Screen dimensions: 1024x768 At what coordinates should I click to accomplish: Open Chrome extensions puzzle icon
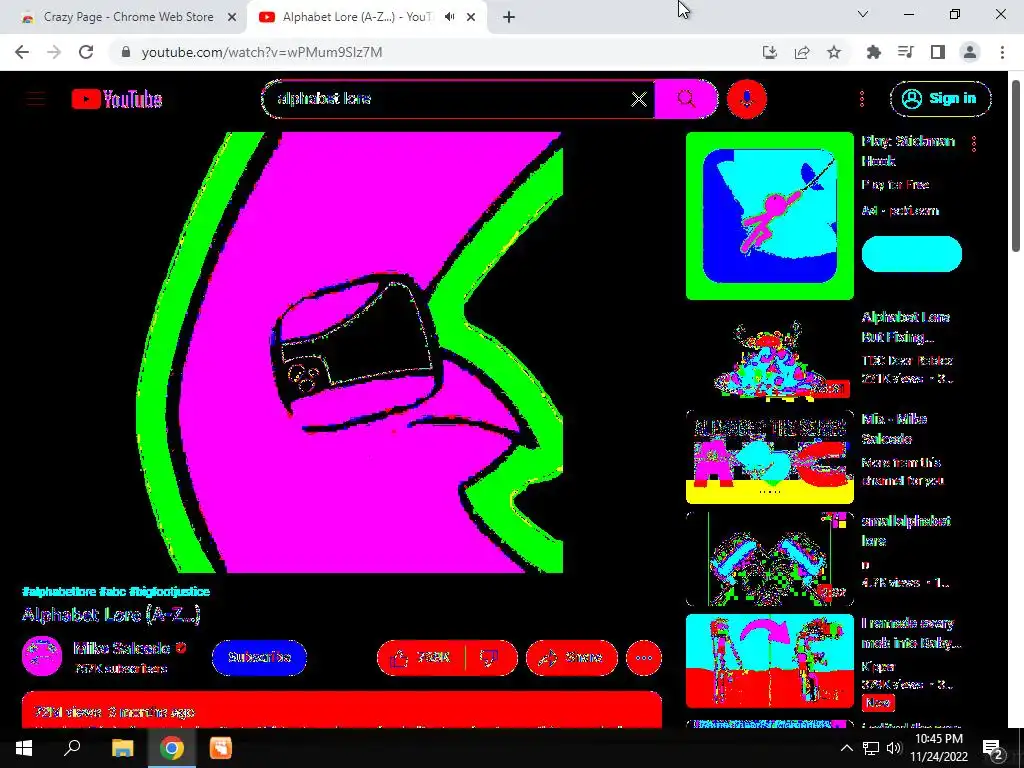coord(874,52)
